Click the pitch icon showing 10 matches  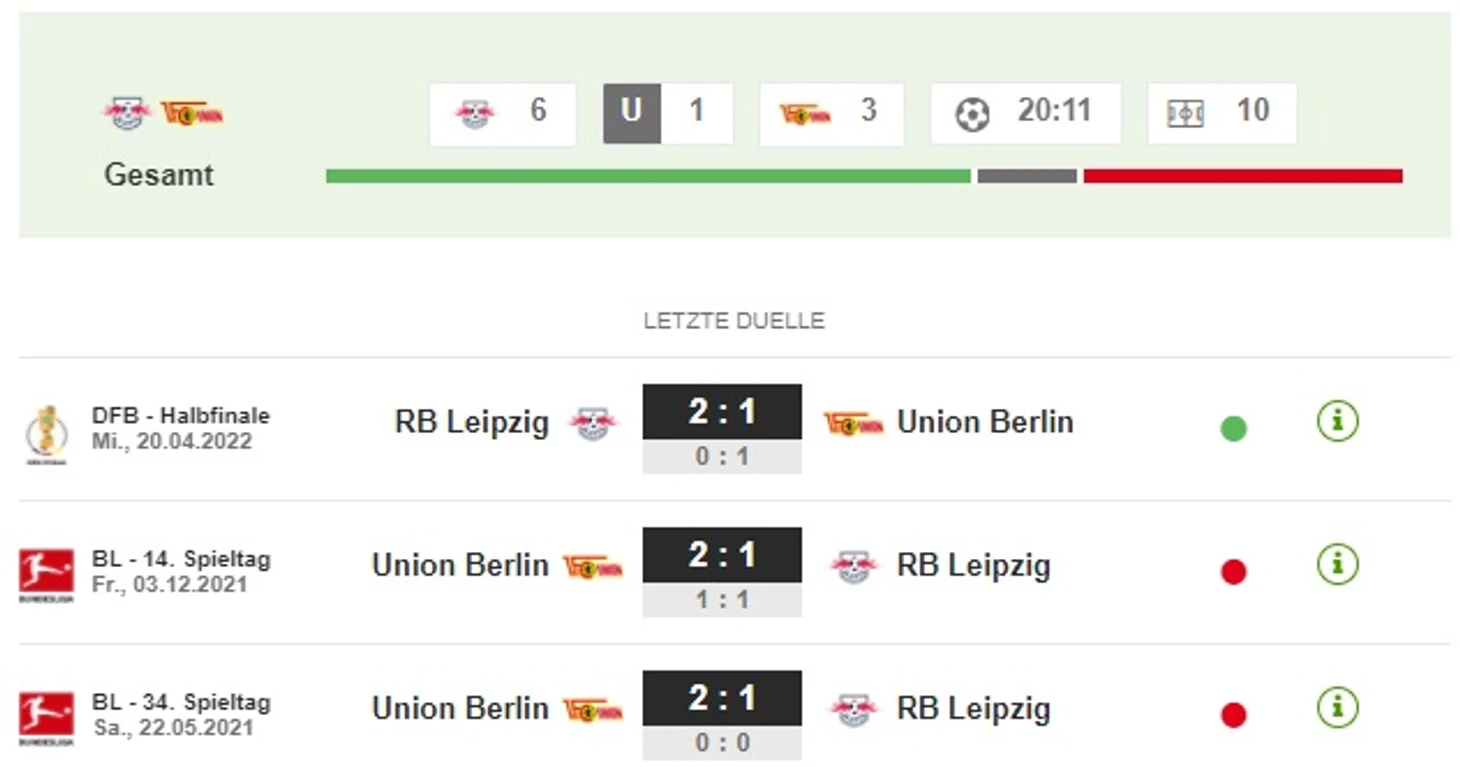click(1185, 114)
